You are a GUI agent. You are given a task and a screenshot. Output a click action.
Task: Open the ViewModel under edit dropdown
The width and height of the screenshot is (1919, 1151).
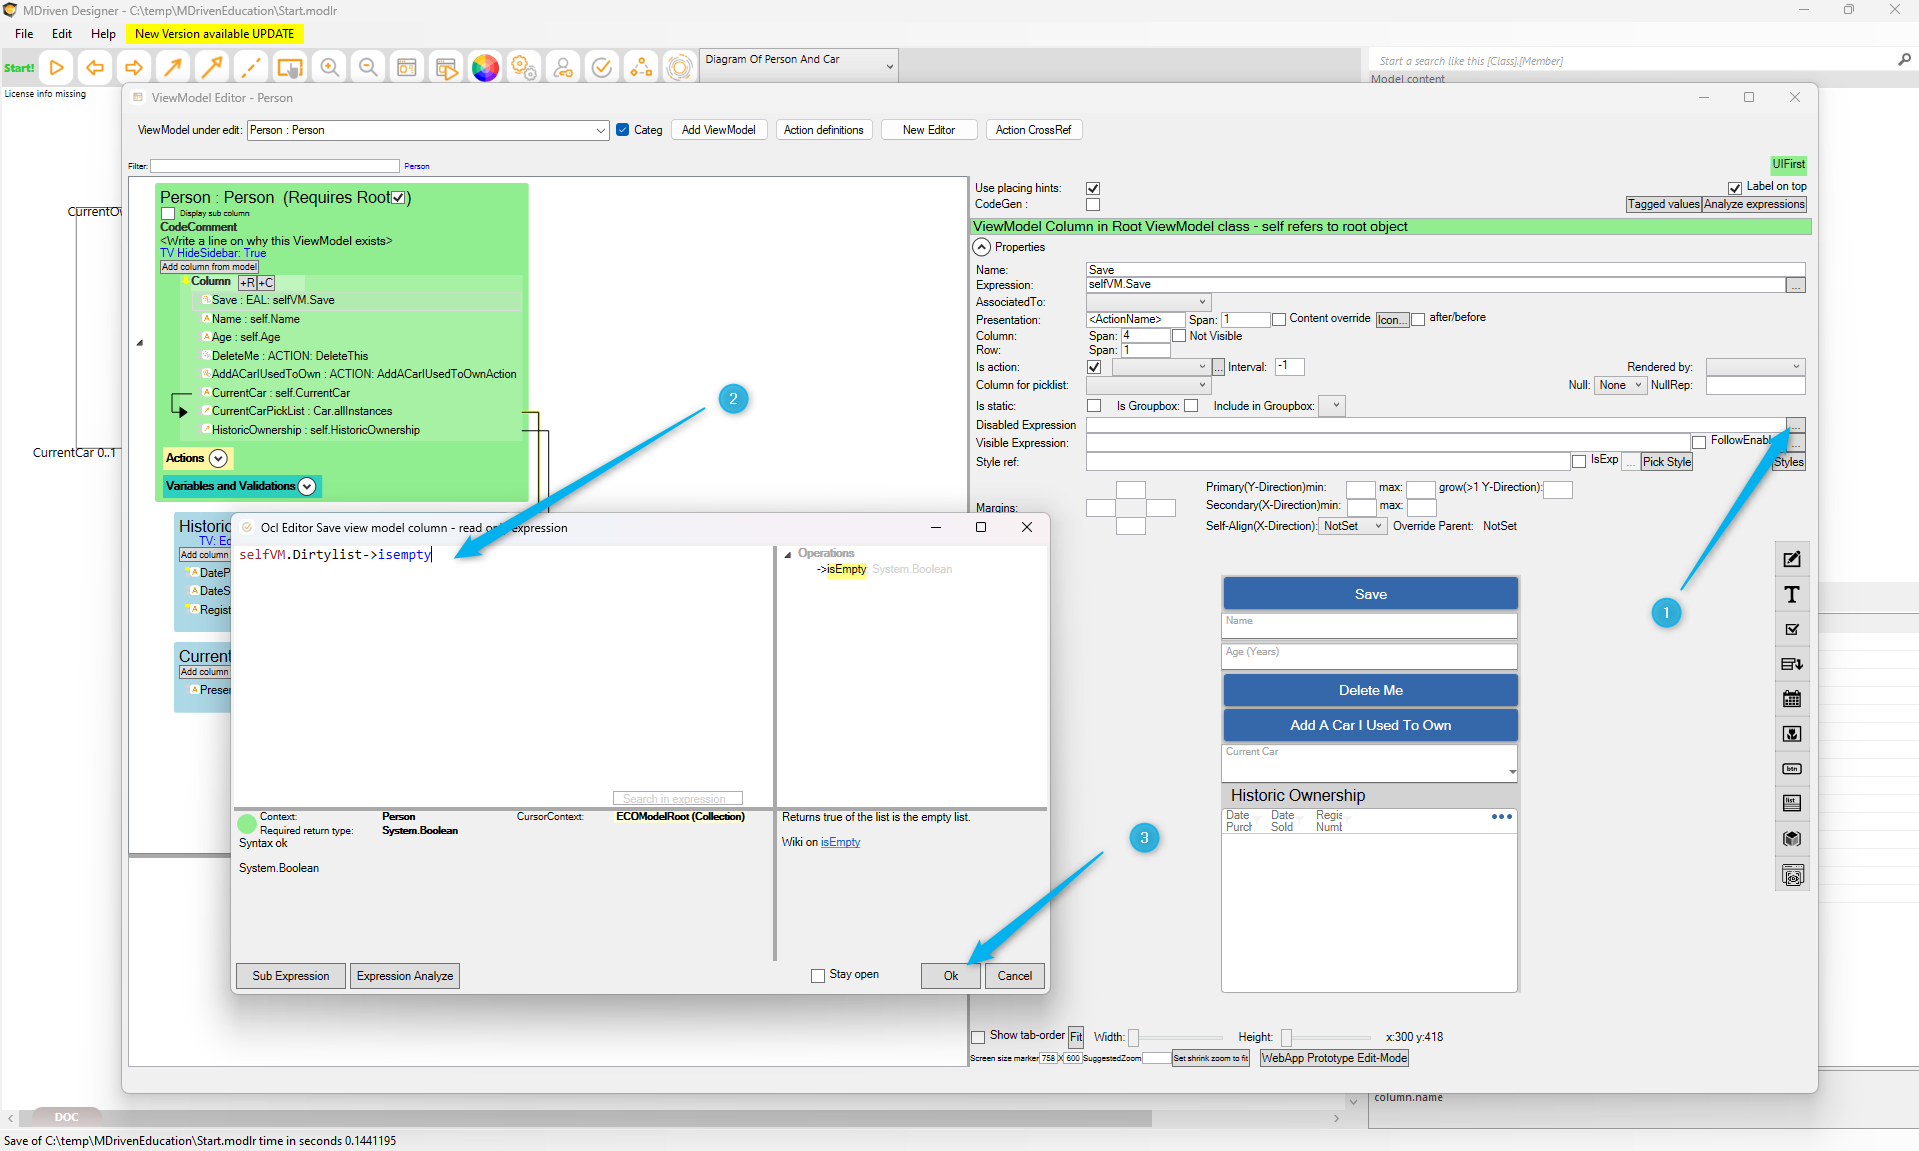(x=600, y=130)
